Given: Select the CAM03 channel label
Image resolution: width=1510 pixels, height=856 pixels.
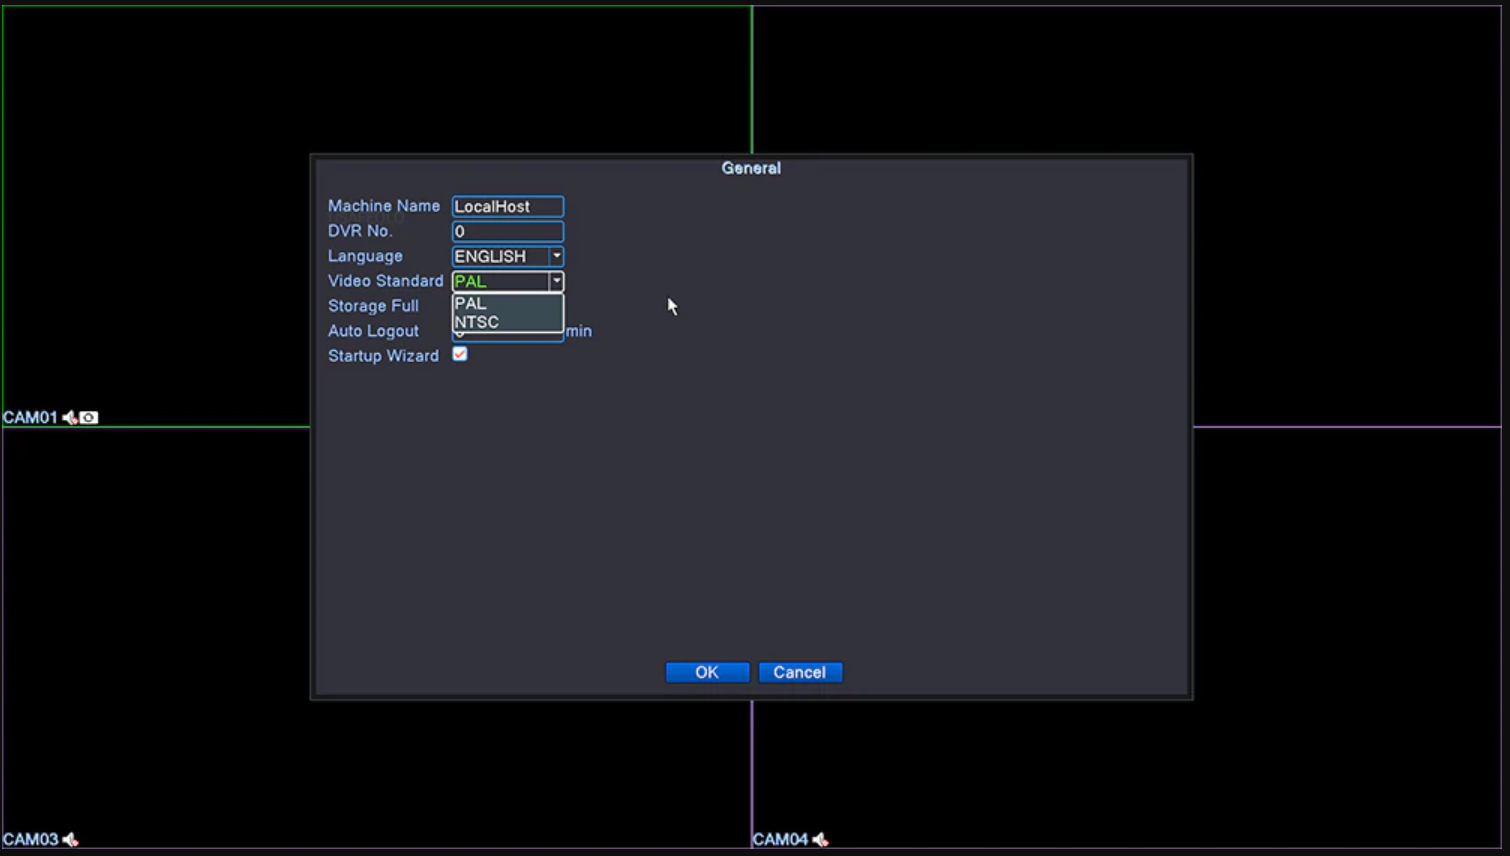Looking at the screenshot, I should (30, 840).
